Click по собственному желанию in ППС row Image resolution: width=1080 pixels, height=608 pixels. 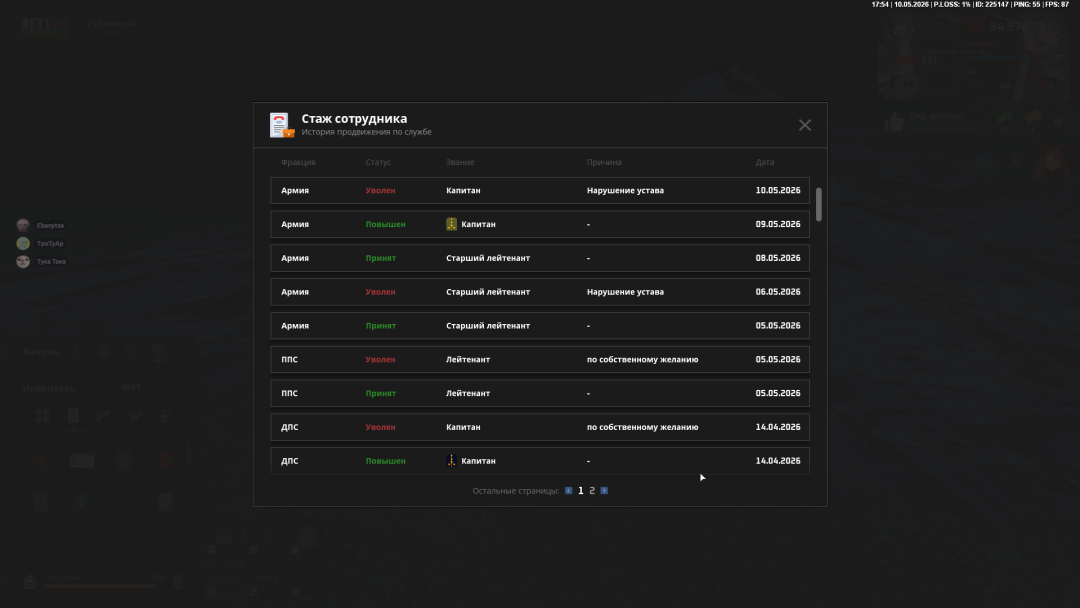pos(643,359)
